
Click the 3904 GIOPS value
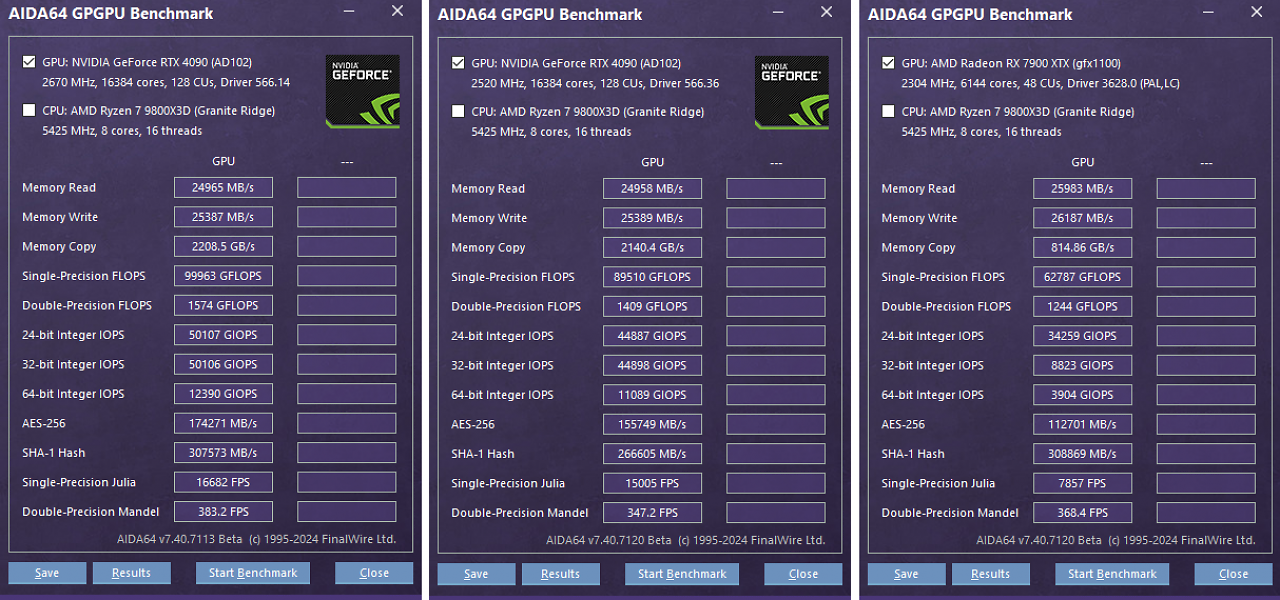(x=1082, y=394)
